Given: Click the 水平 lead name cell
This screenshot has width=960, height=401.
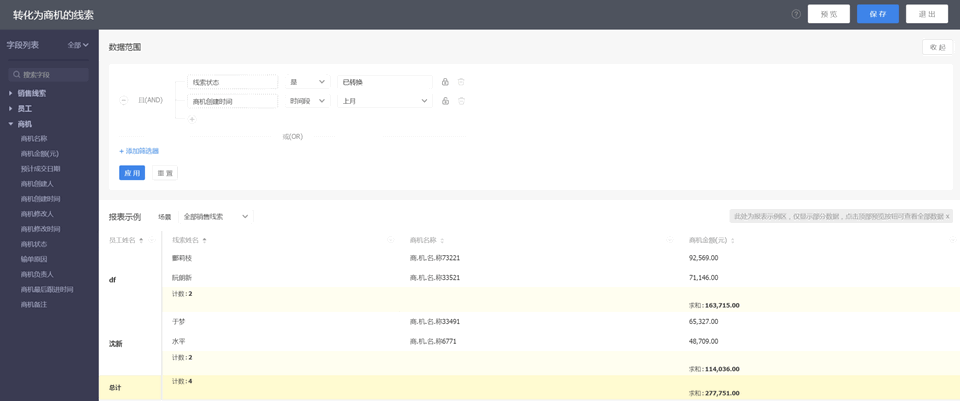Looking at the screenshot, I should [179, 341].
